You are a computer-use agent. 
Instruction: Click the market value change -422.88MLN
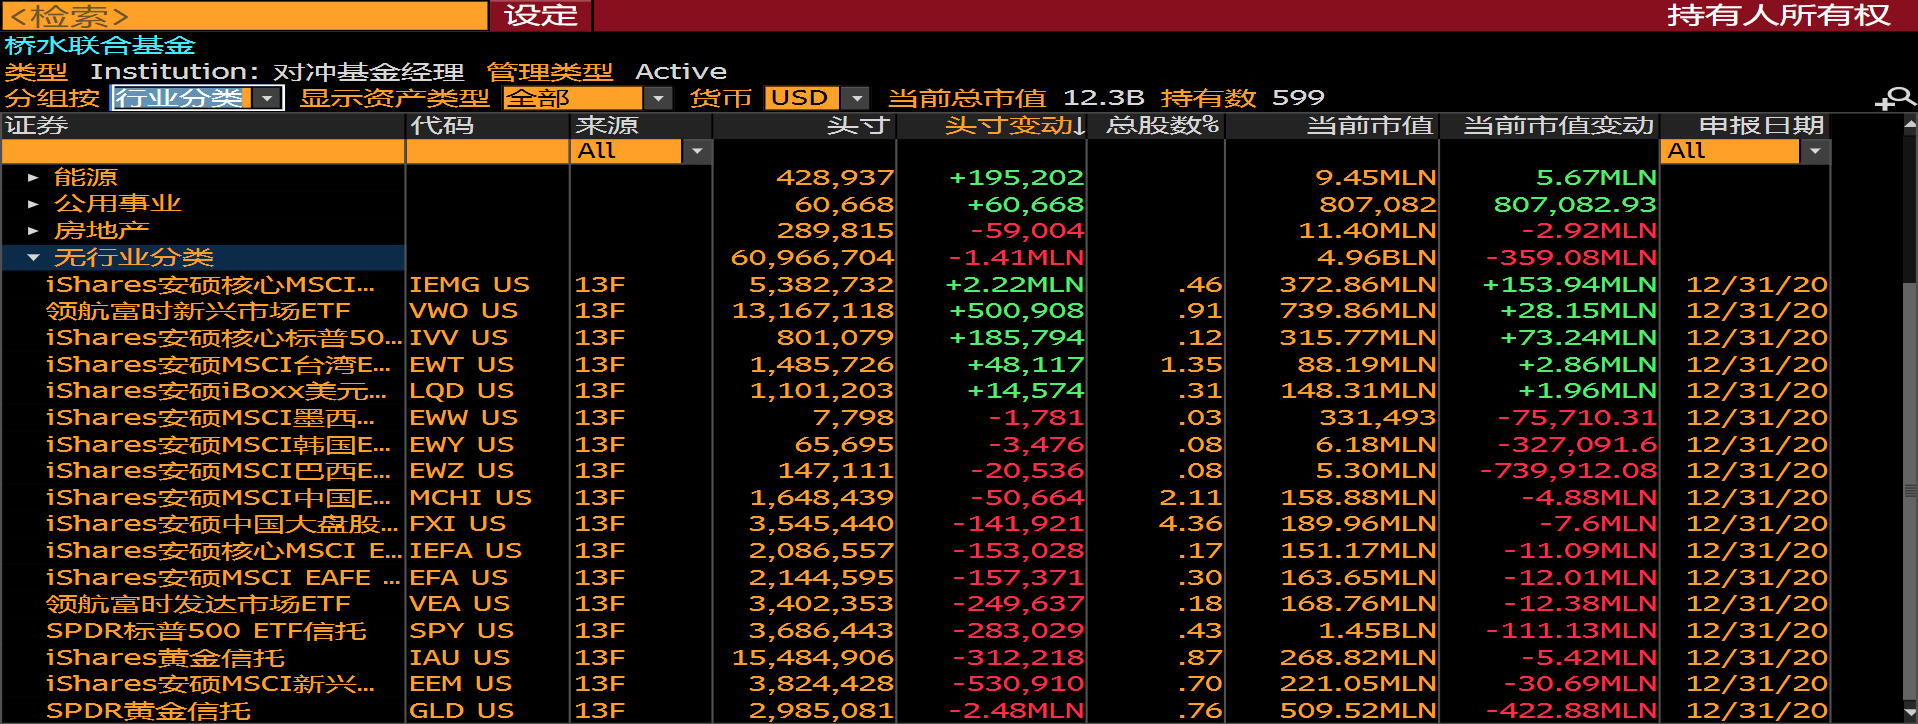[1572, 711]
